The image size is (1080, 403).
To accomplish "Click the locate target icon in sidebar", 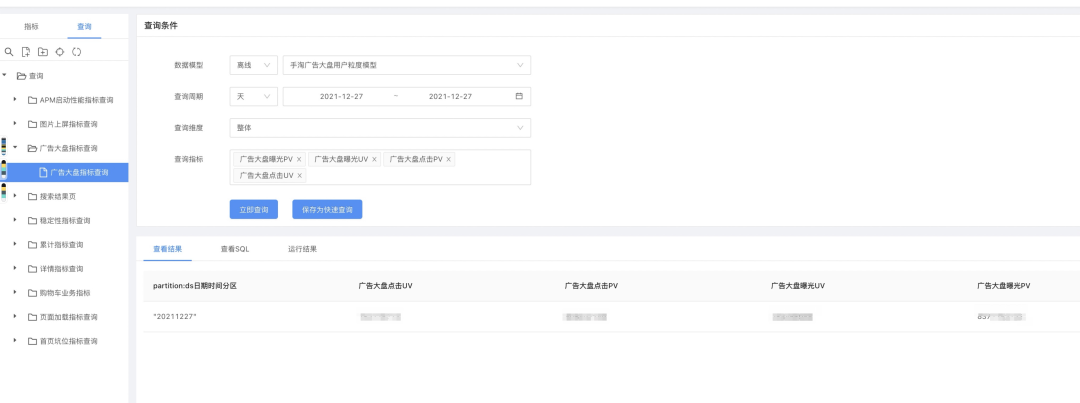I will pos(59,51).
